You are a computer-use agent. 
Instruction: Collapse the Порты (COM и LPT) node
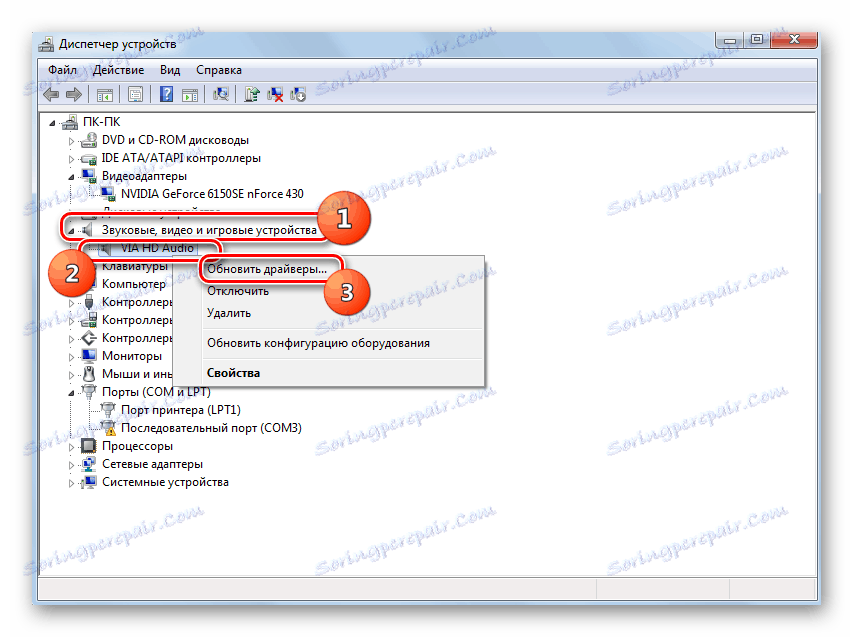(71, 393)
